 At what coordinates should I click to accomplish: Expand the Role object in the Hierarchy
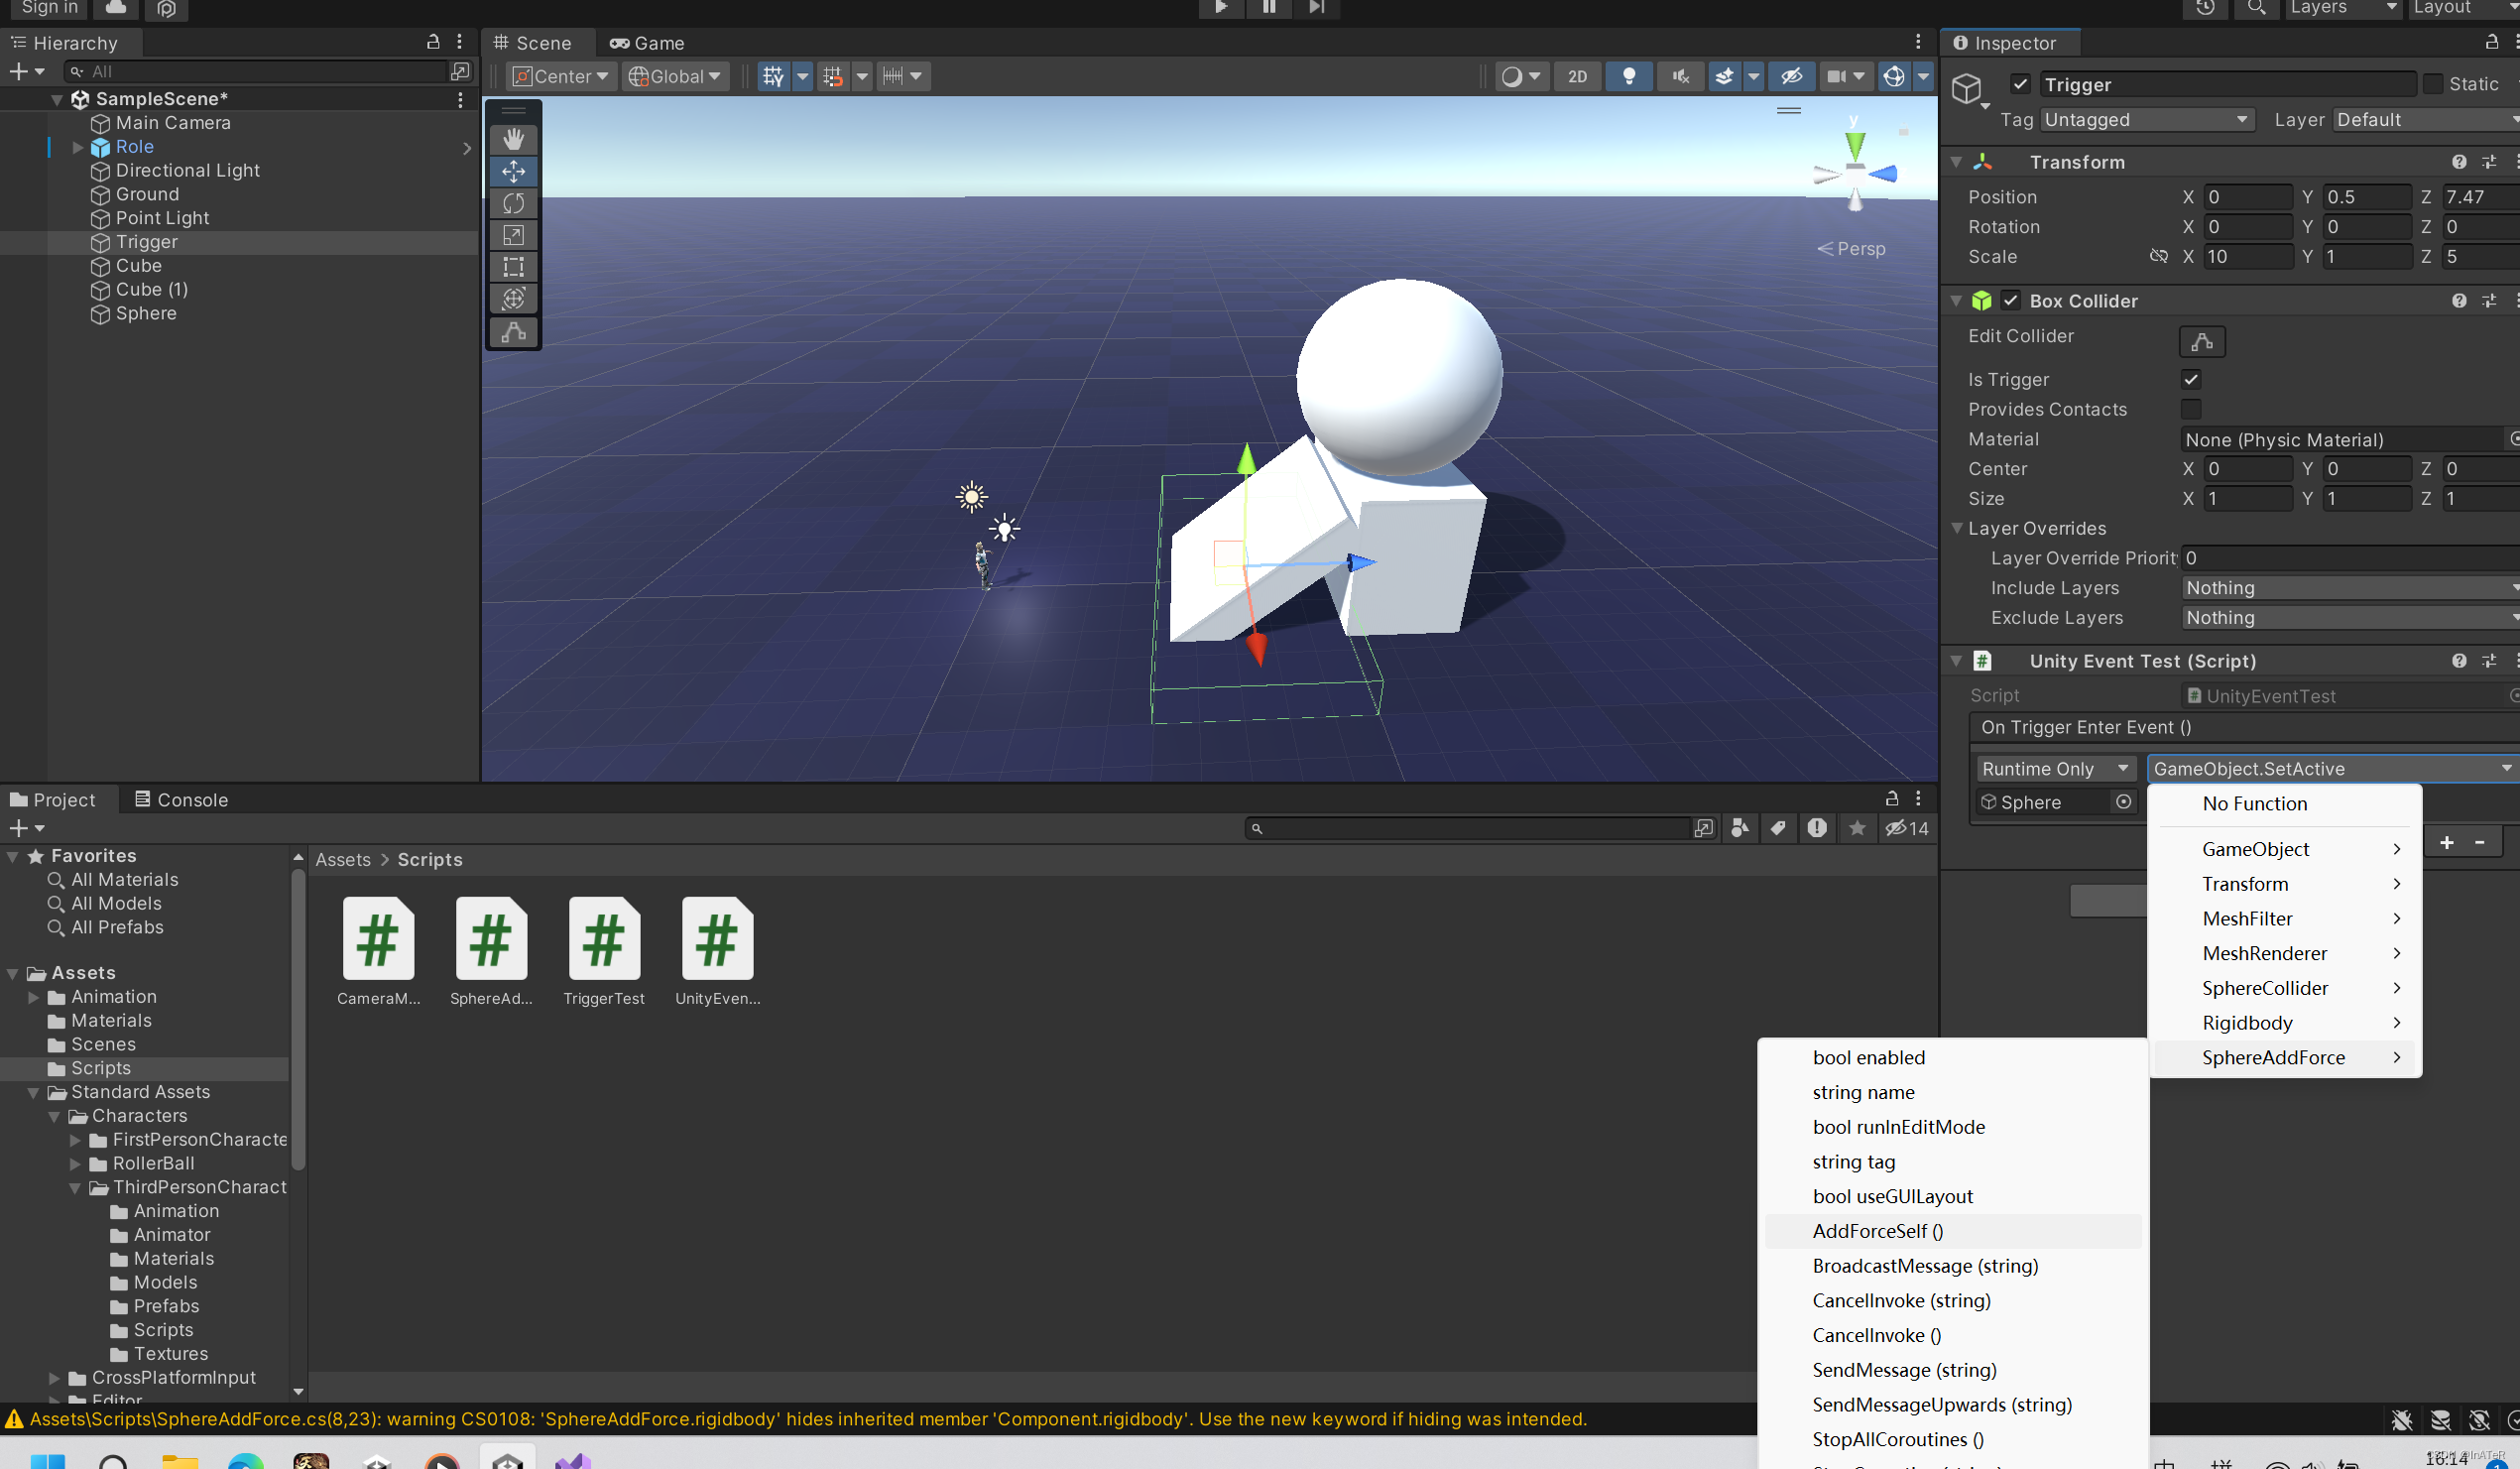click(78, 146)
